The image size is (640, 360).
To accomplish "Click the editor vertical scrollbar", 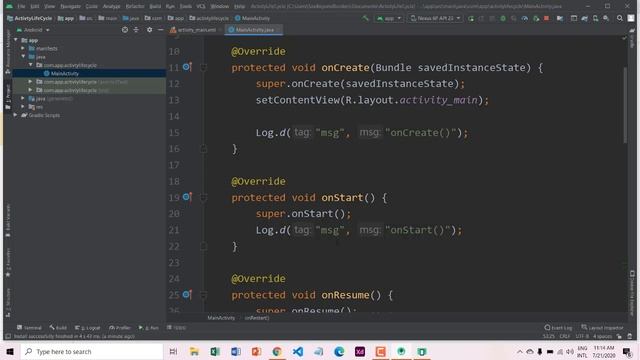I will (x=625, y=105).
